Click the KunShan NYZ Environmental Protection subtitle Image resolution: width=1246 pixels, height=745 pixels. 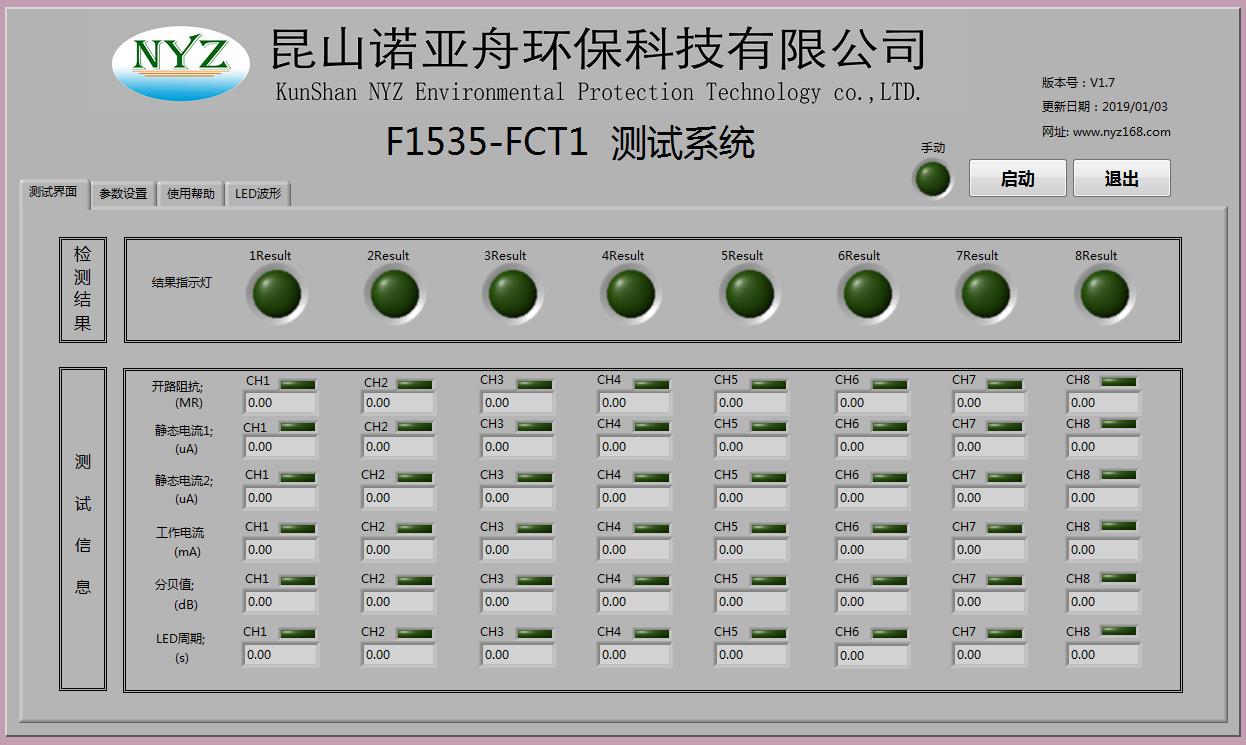(599, 93)
